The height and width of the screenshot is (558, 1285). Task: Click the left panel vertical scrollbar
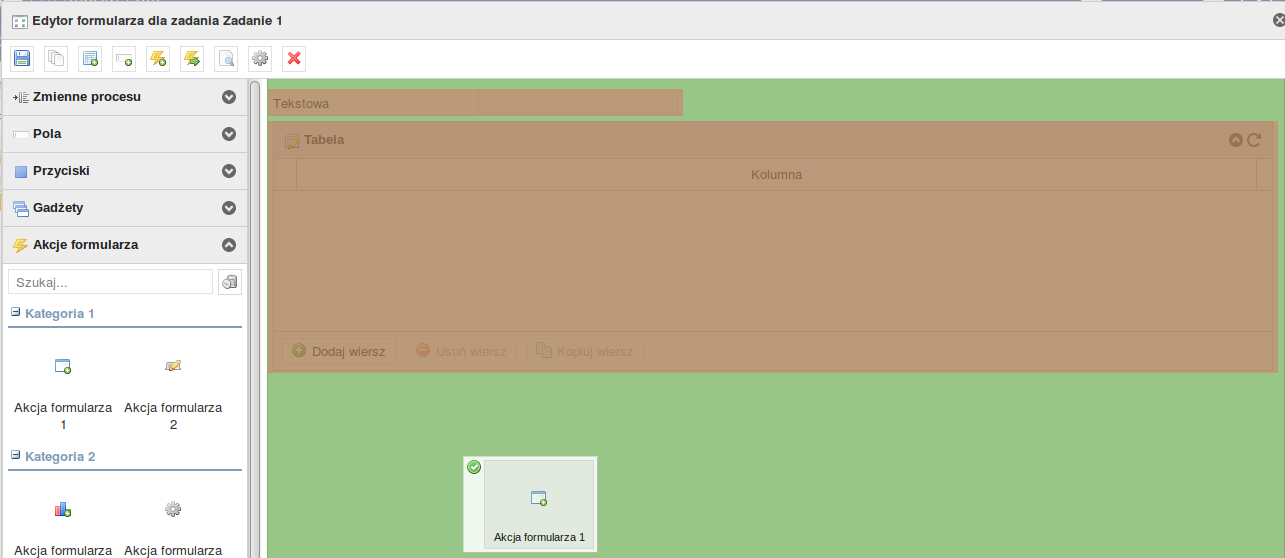255,318
